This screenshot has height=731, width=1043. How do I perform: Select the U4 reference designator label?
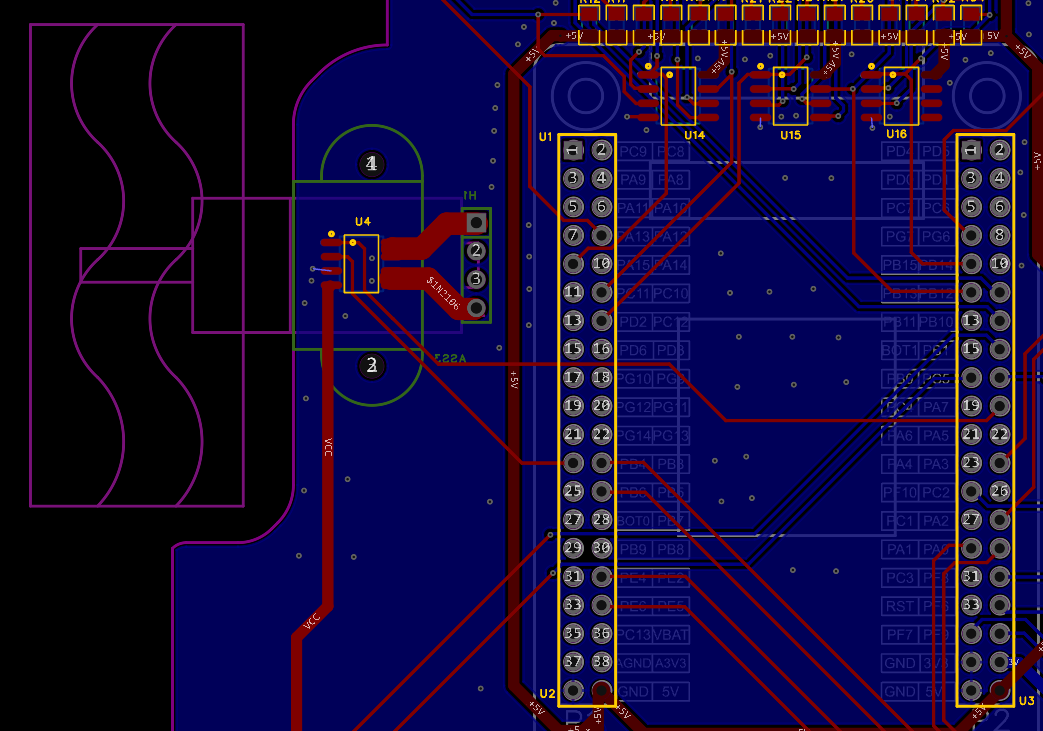(x=362, y=221)
